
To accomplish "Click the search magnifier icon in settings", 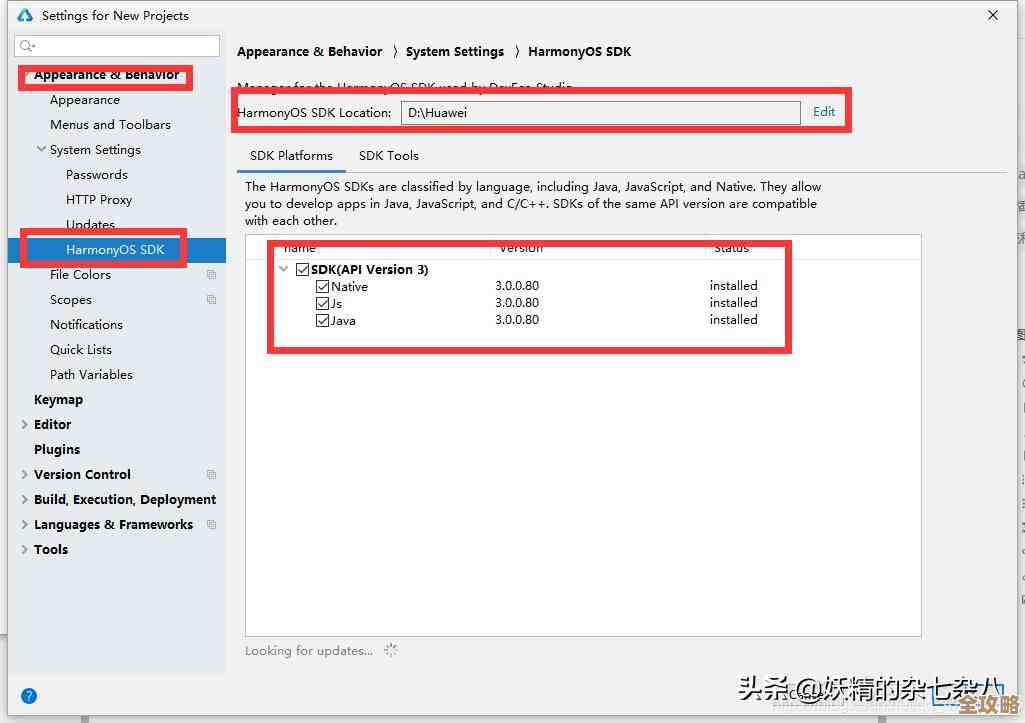I will (x=27, y=46).
